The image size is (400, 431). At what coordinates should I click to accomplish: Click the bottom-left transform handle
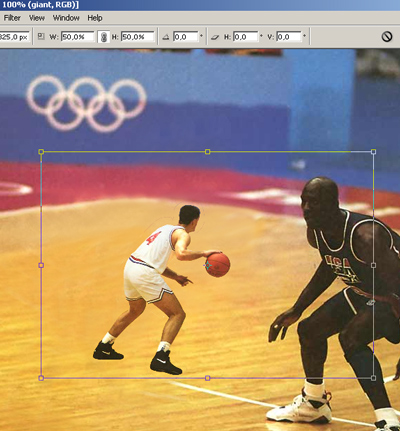click(41, 378)
